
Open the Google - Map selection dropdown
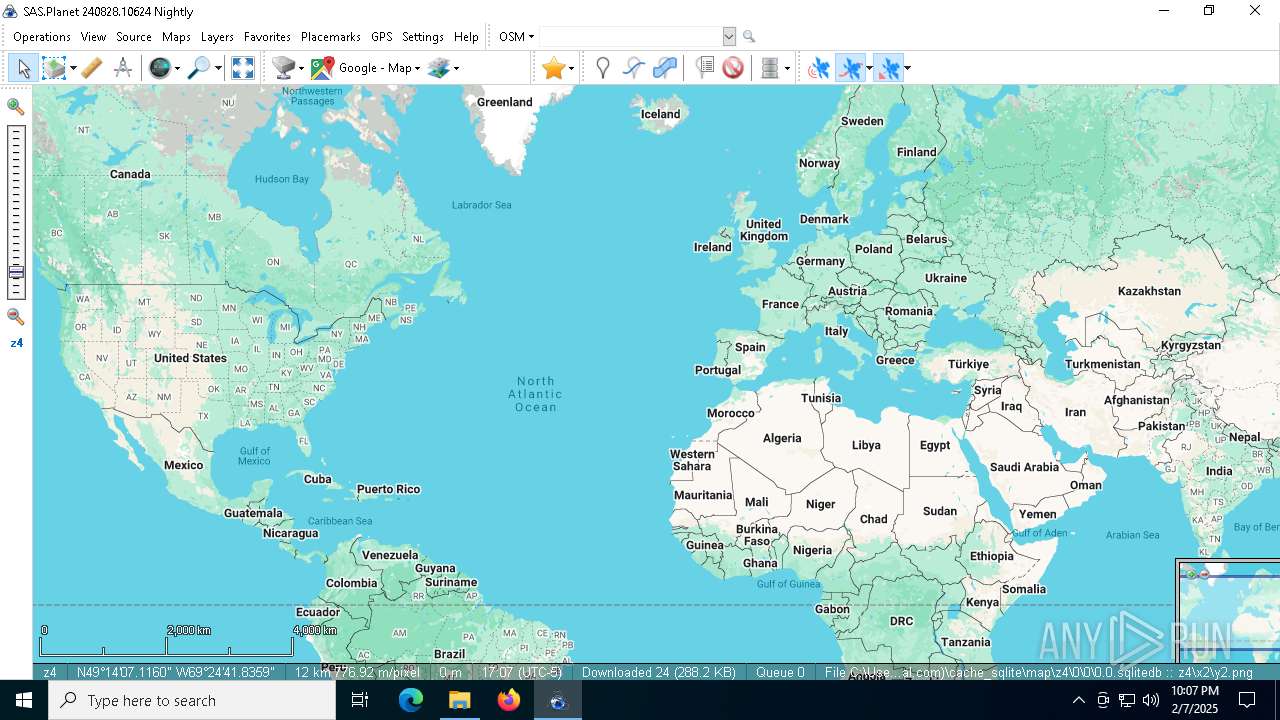click(379, 68)
